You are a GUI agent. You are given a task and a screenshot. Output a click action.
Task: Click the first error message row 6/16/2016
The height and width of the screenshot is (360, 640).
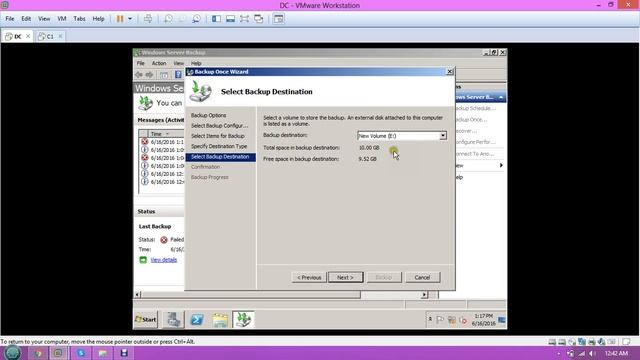[163, 142]
